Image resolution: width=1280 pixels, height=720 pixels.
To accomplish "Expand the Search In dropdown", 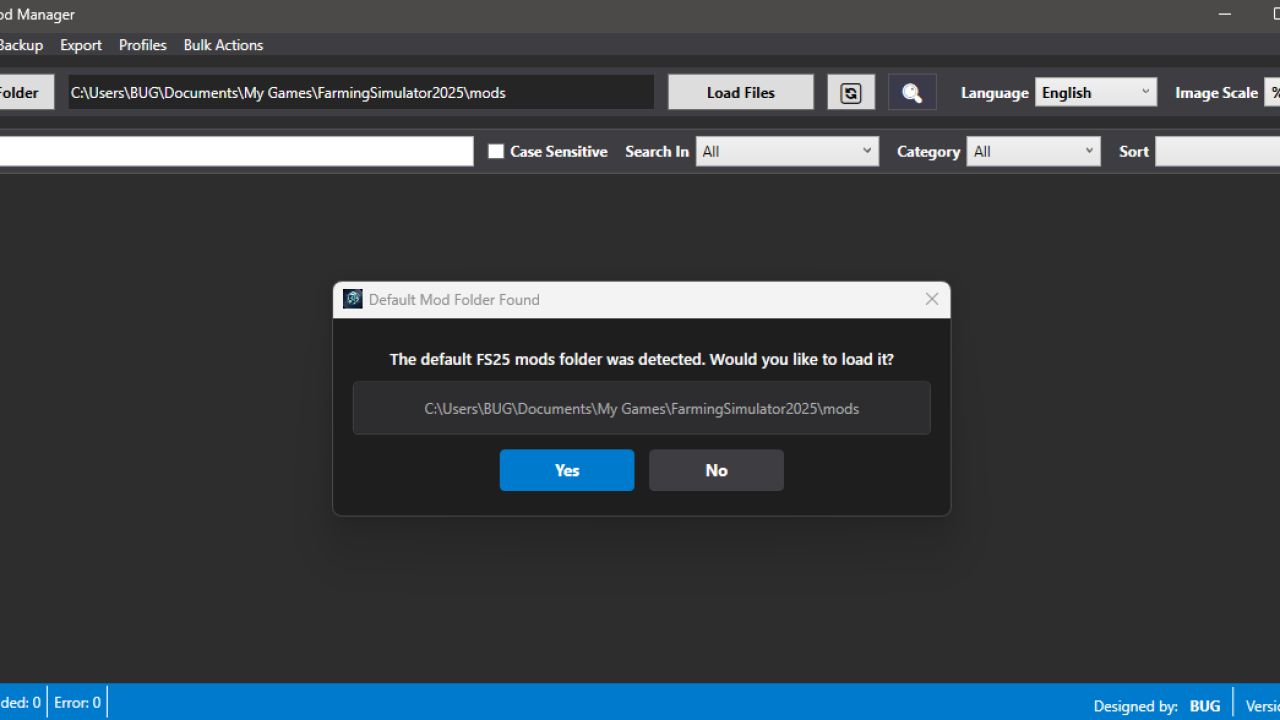I will (787, 151).
